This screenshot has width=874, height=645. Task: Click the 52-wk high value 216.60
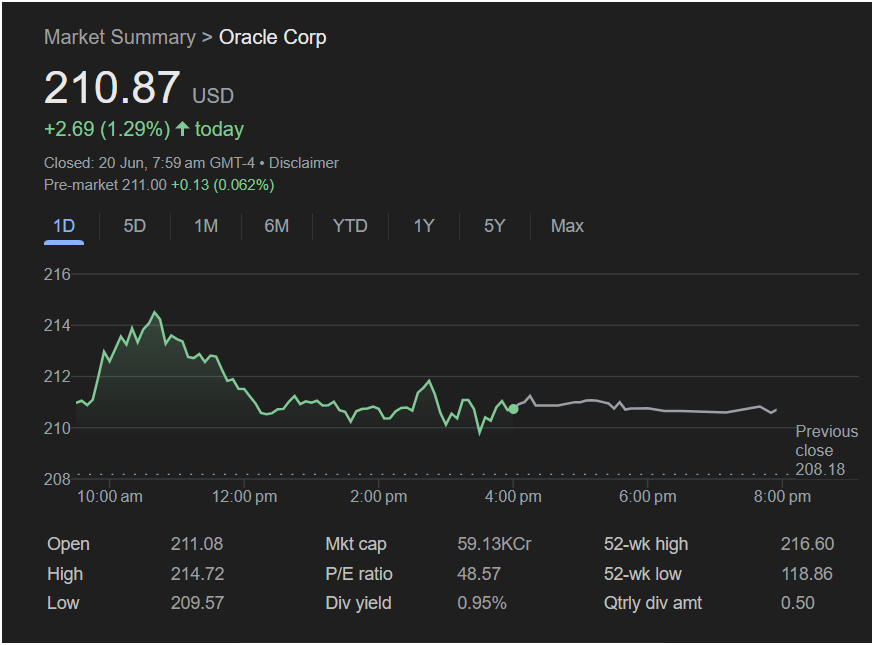807,544
